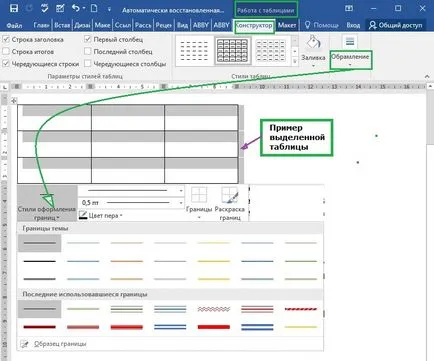Click the Границы grid icon
The height and width of the screenshot is (361, 434).
(x=199, y=195)
